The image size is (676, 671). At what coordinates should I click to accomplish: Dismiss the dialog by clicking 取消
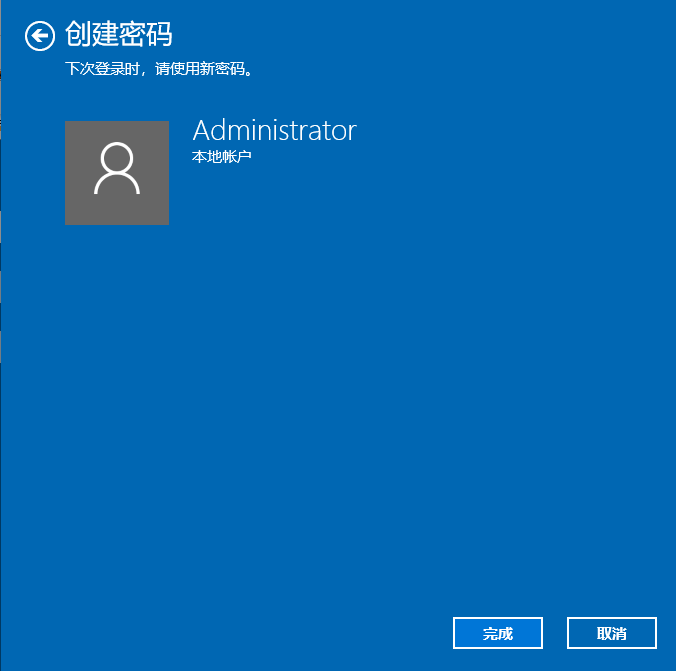pos(611,633)
